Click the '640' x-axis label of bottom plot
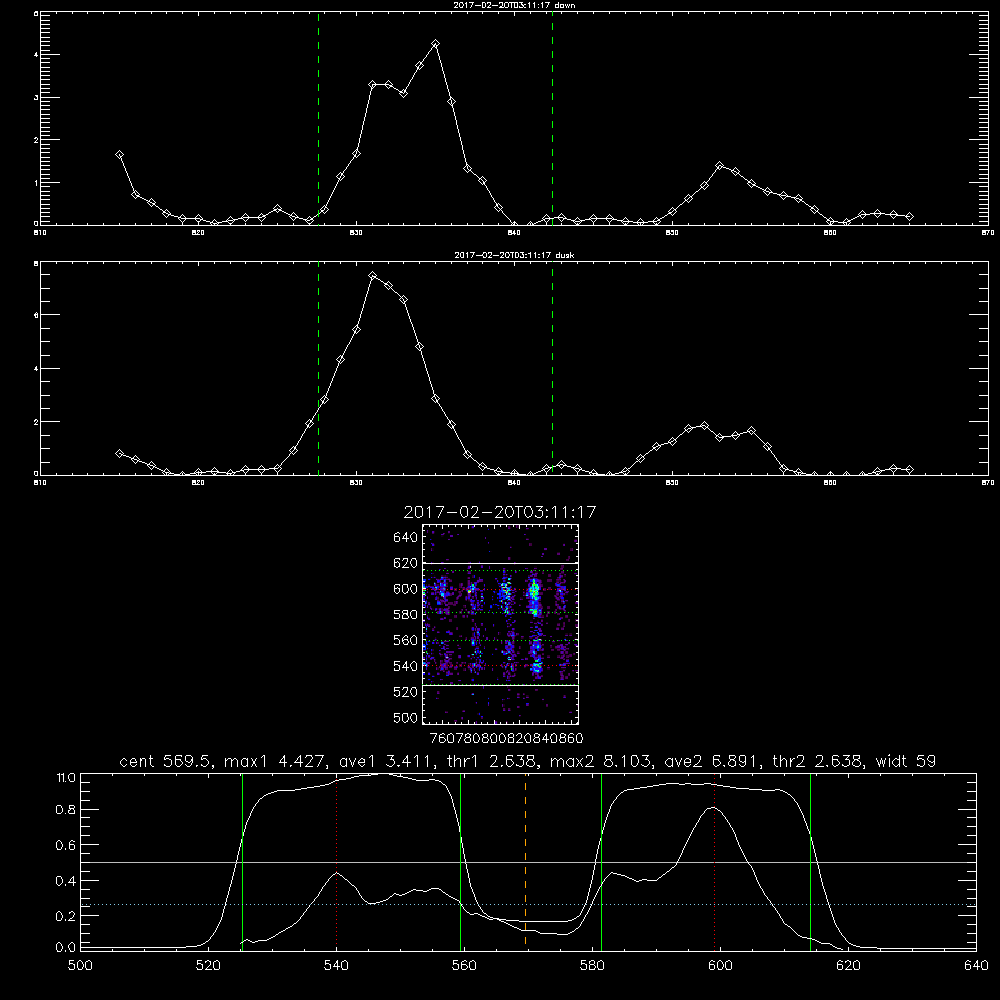1000x1000 pixels. [976, 966]
